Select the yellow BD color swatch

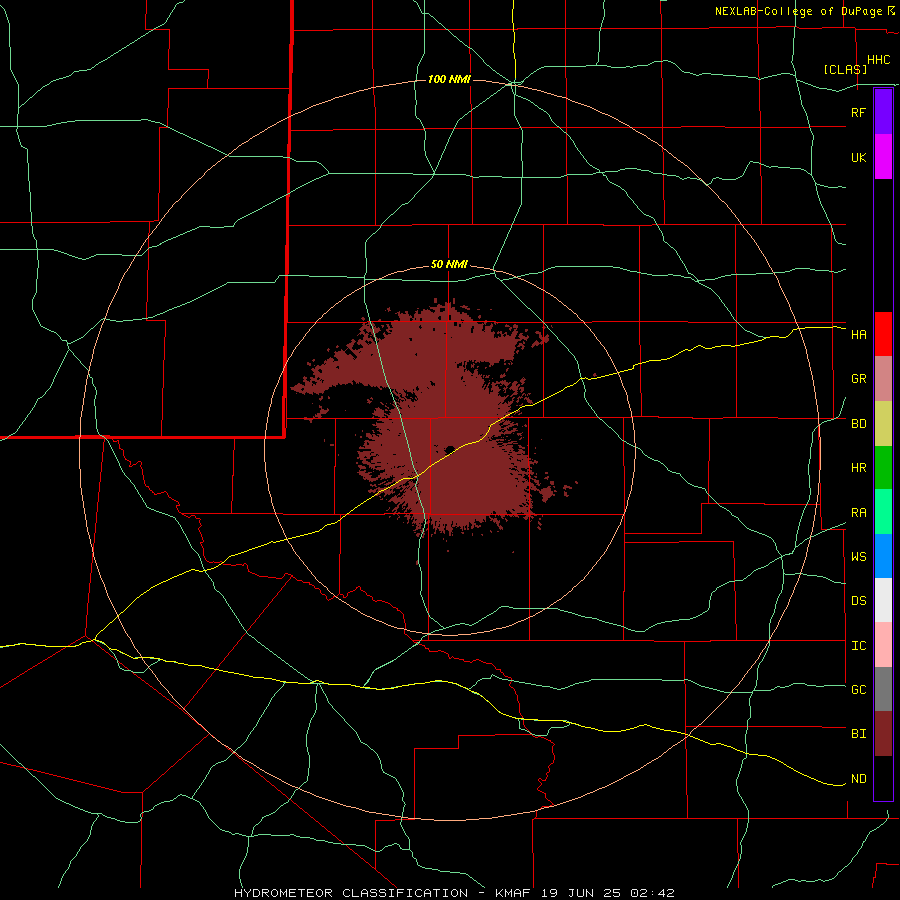883,424
